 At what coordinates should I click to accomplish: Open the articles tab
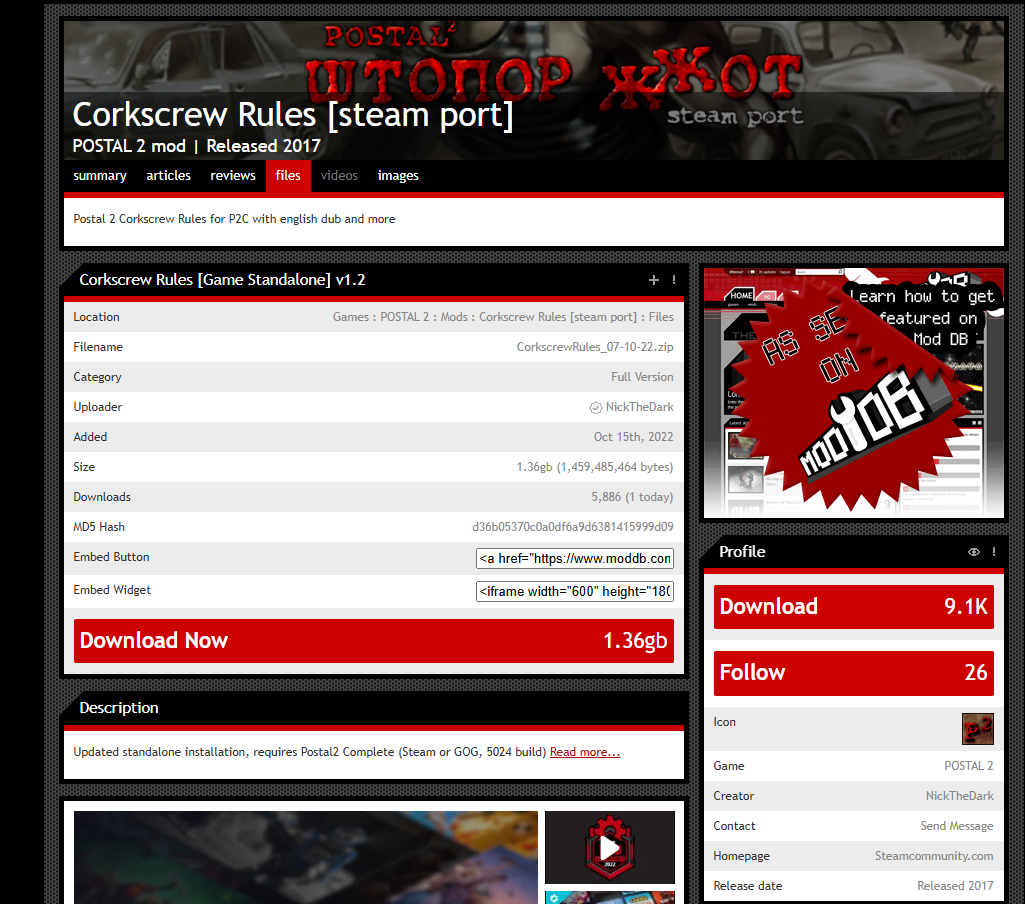(168, 176)
